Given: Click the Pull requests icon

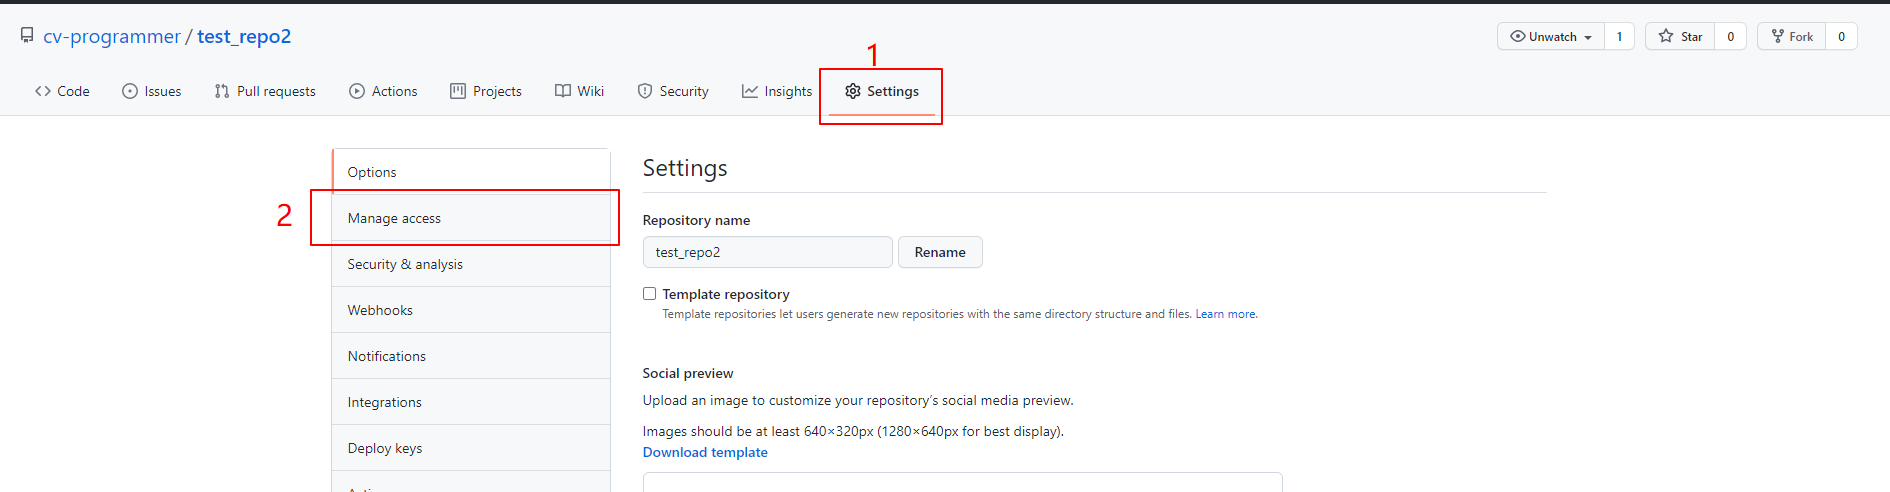Looking at the screenshot, I should click(x=222, y=91).
